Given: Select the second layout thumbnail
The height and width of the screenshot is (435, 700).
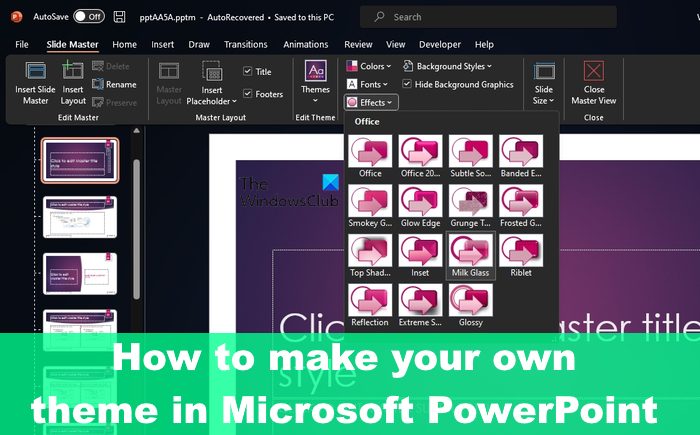Looking at the screenshot, I should (80, 217).
